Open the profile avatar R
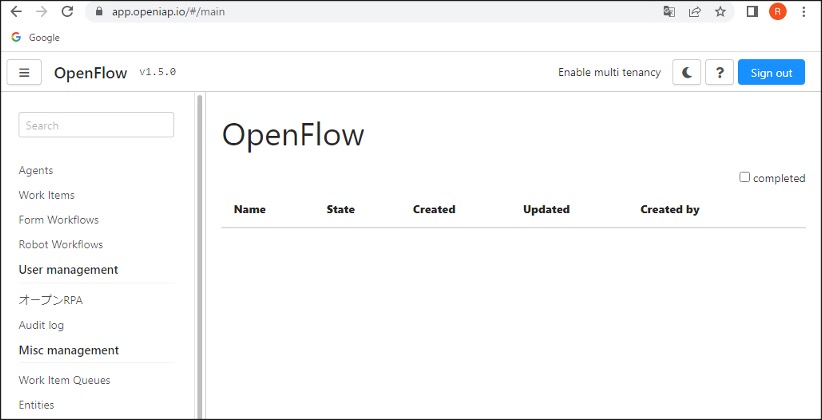 point(777,12)
